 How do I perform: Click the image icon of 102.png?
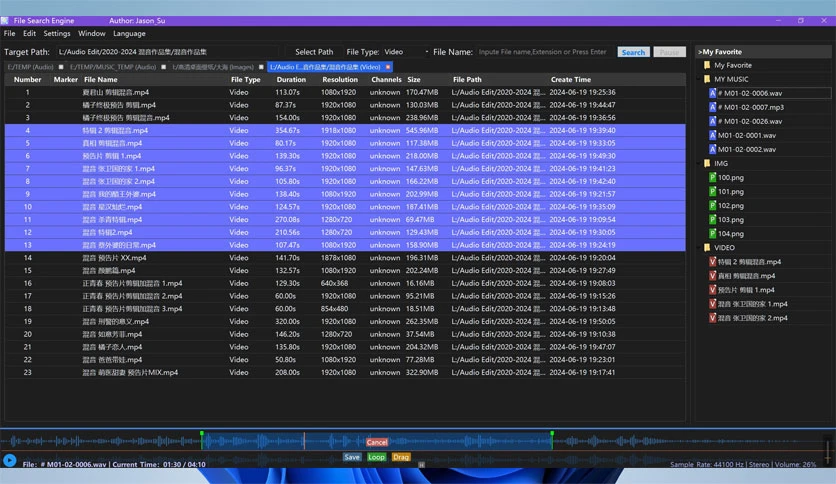click(712, 205)
